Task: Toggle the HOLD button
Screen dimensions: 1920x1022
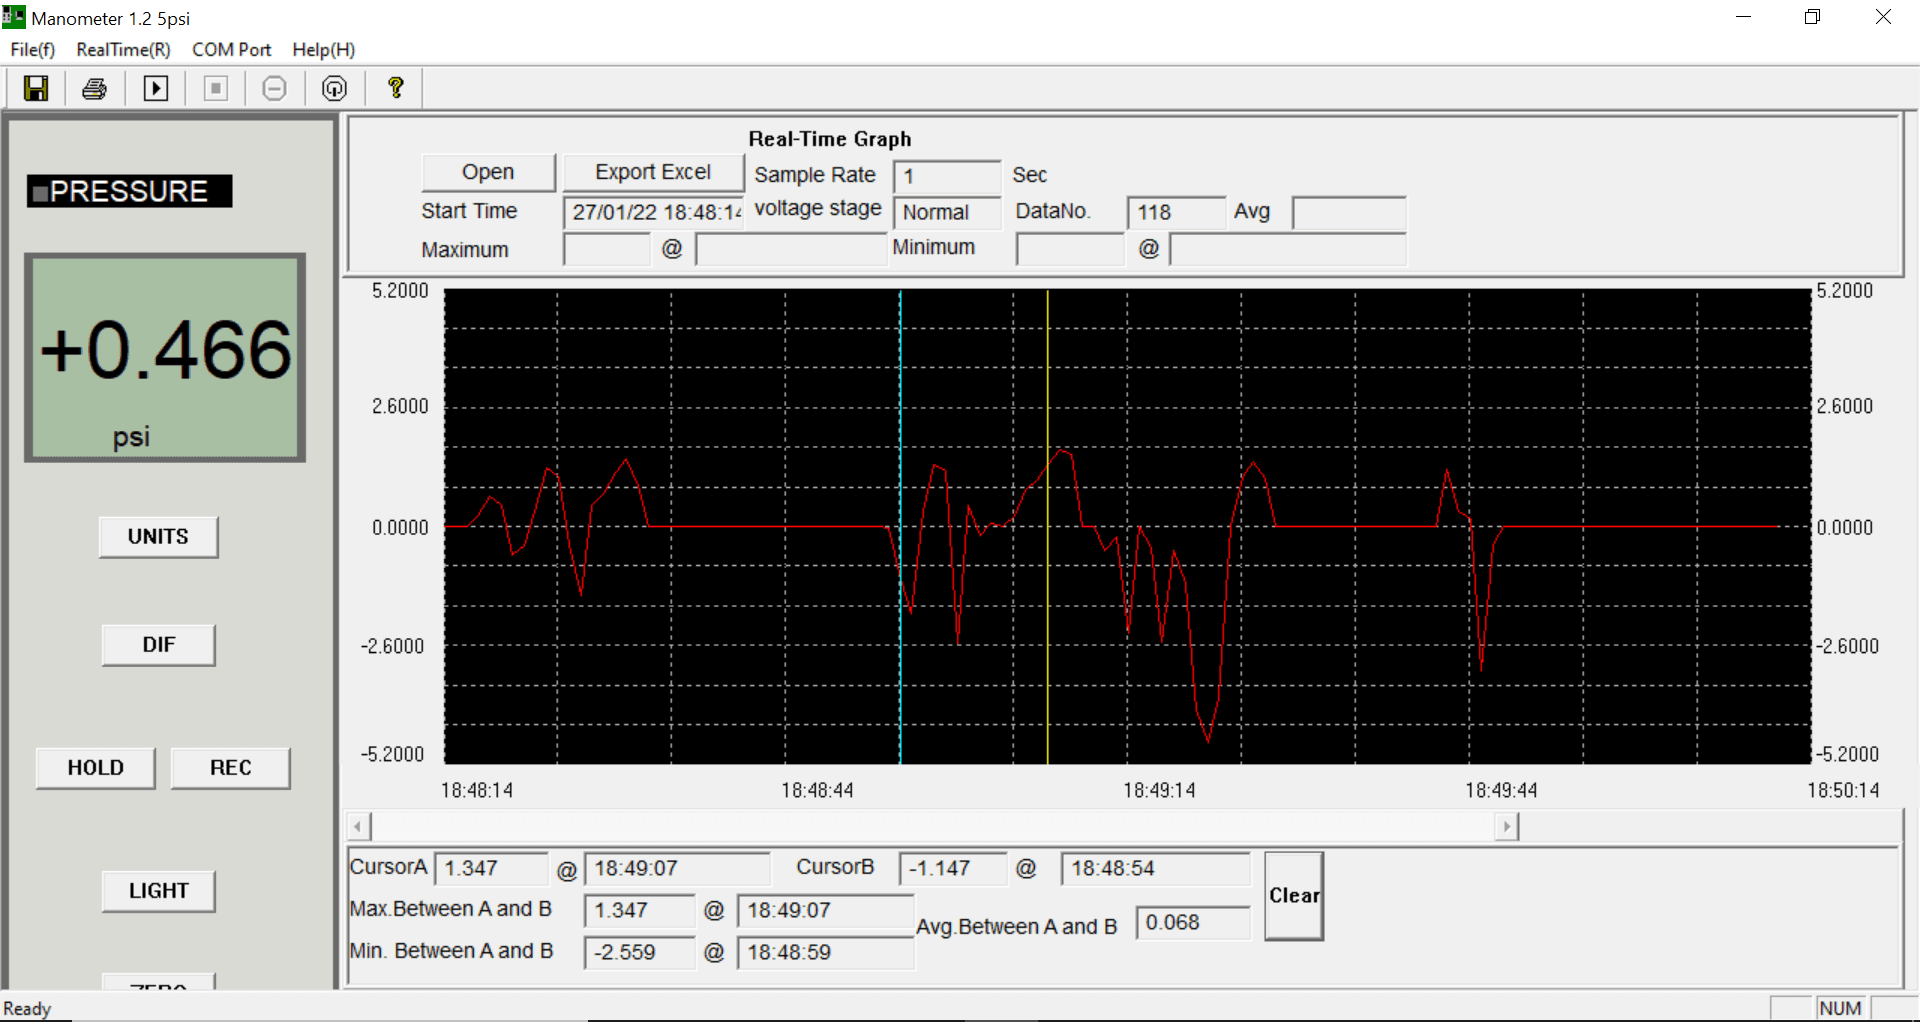Action: (96, 768)
